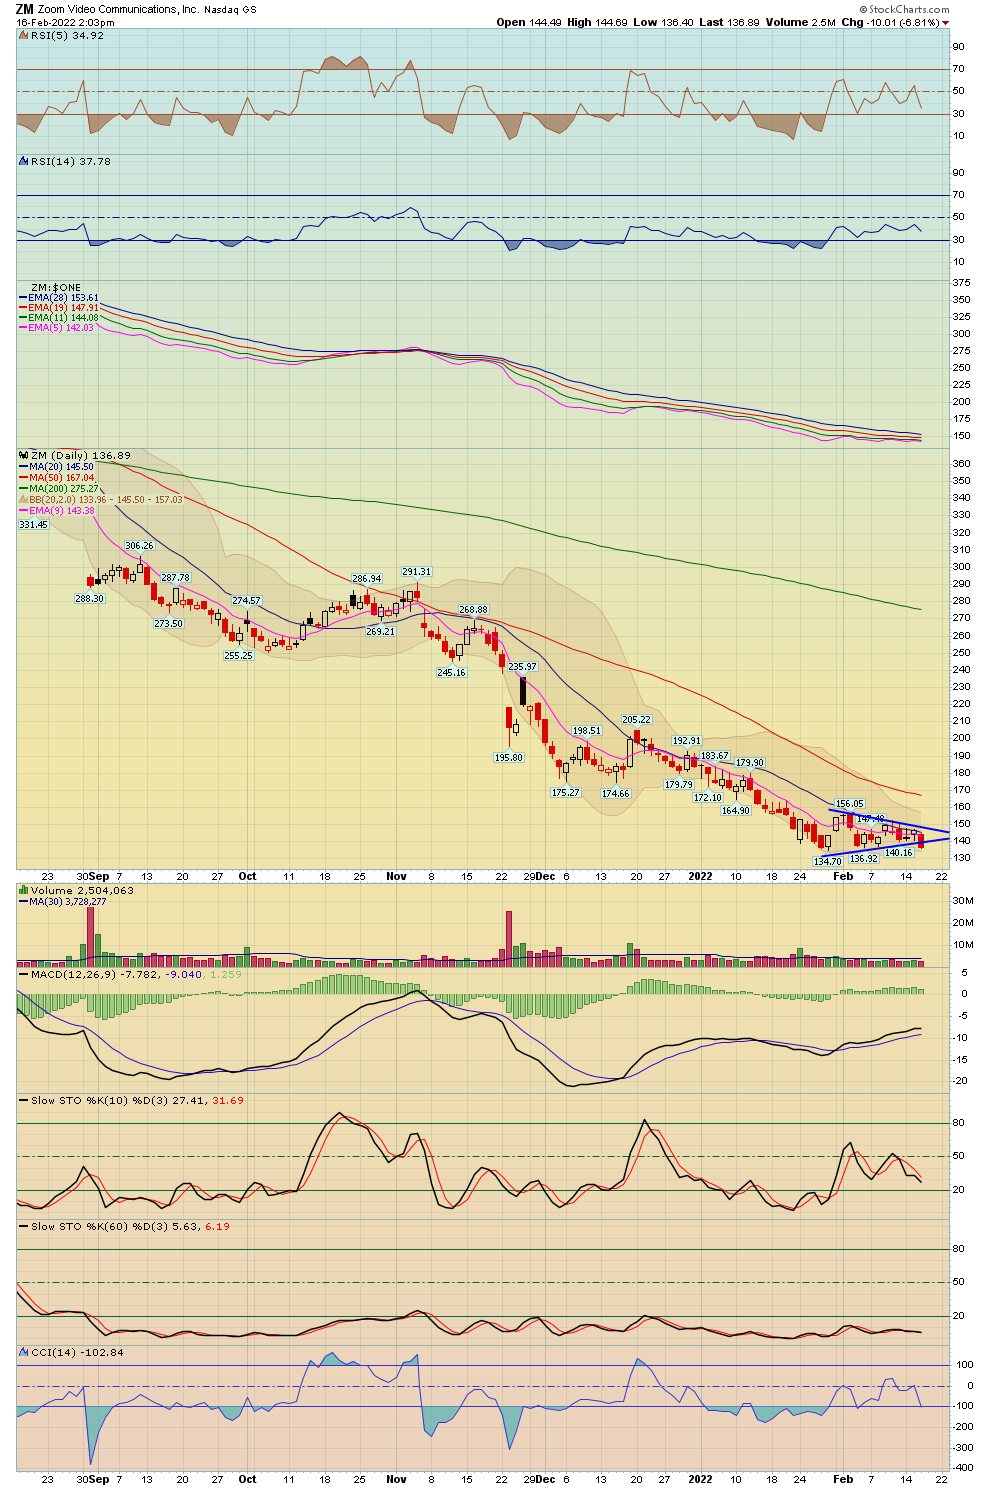This screenshot has height=1489, width=990.
Task: Click the 291.31 price peak label
Action: click(417, 572)
